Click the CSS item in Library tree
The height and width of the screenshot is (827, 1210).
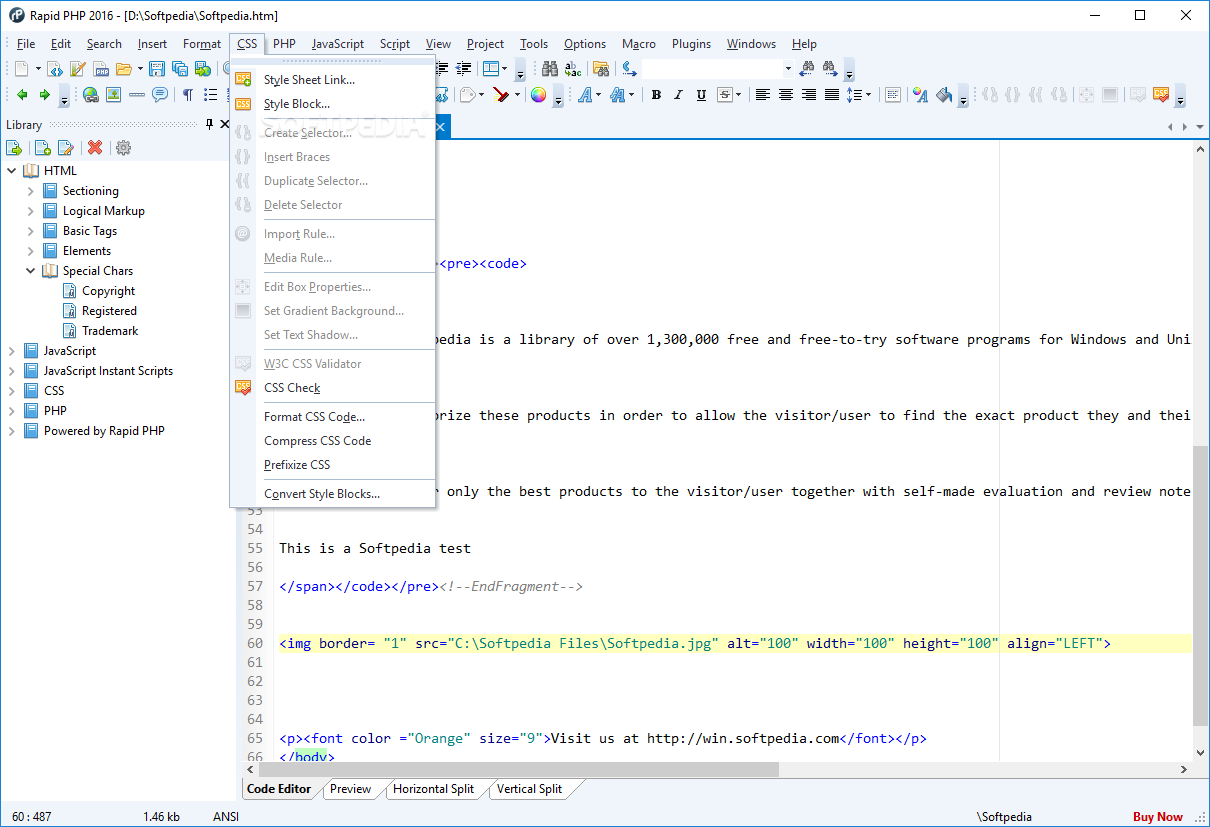tap(54, 391)
